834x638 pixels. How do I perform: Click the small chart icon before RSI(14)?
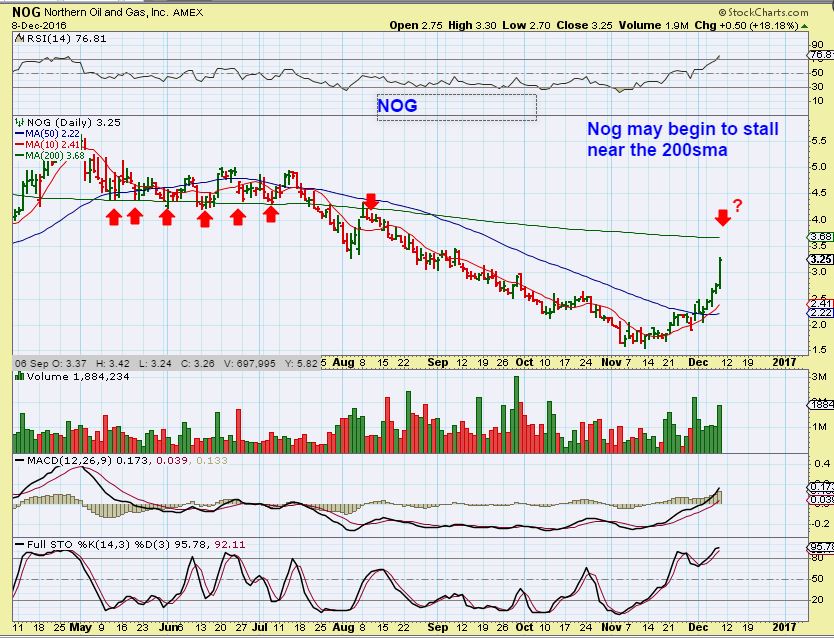click(x=20, y=38)
